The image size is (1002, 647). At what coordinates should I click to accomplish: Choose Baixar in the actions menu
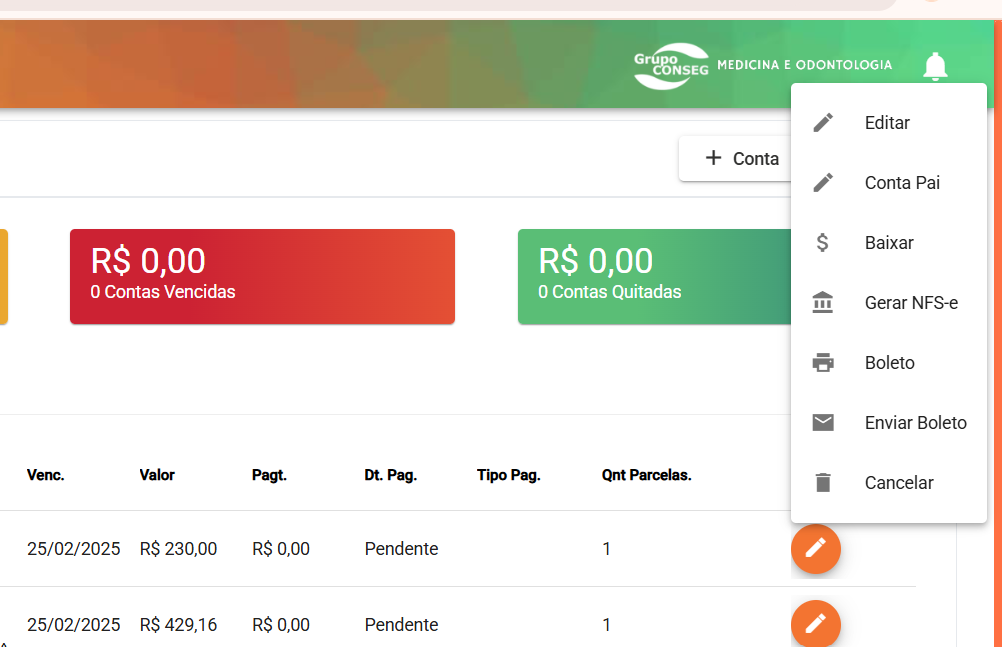pyautogui.click(x=889, y=243)
